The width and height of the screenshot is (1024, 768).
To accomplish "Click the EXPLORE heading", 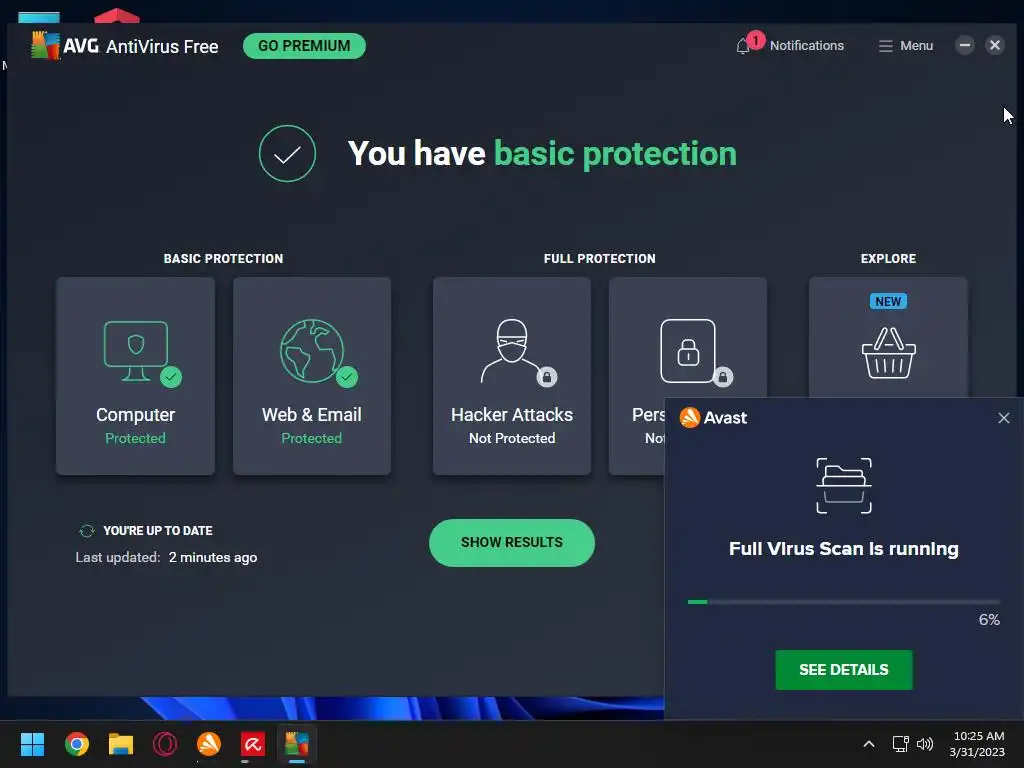I will pos(888,259).
